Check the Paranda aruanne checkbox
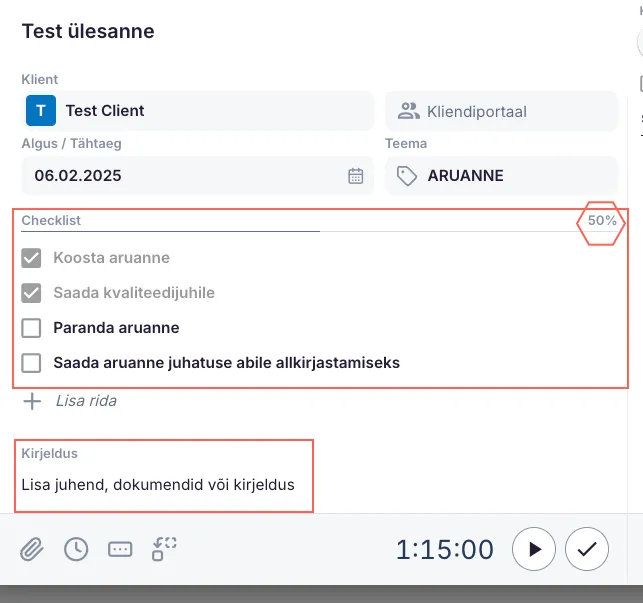The height and width of the screenshot is (603, 643). click(x=32, y=328)
